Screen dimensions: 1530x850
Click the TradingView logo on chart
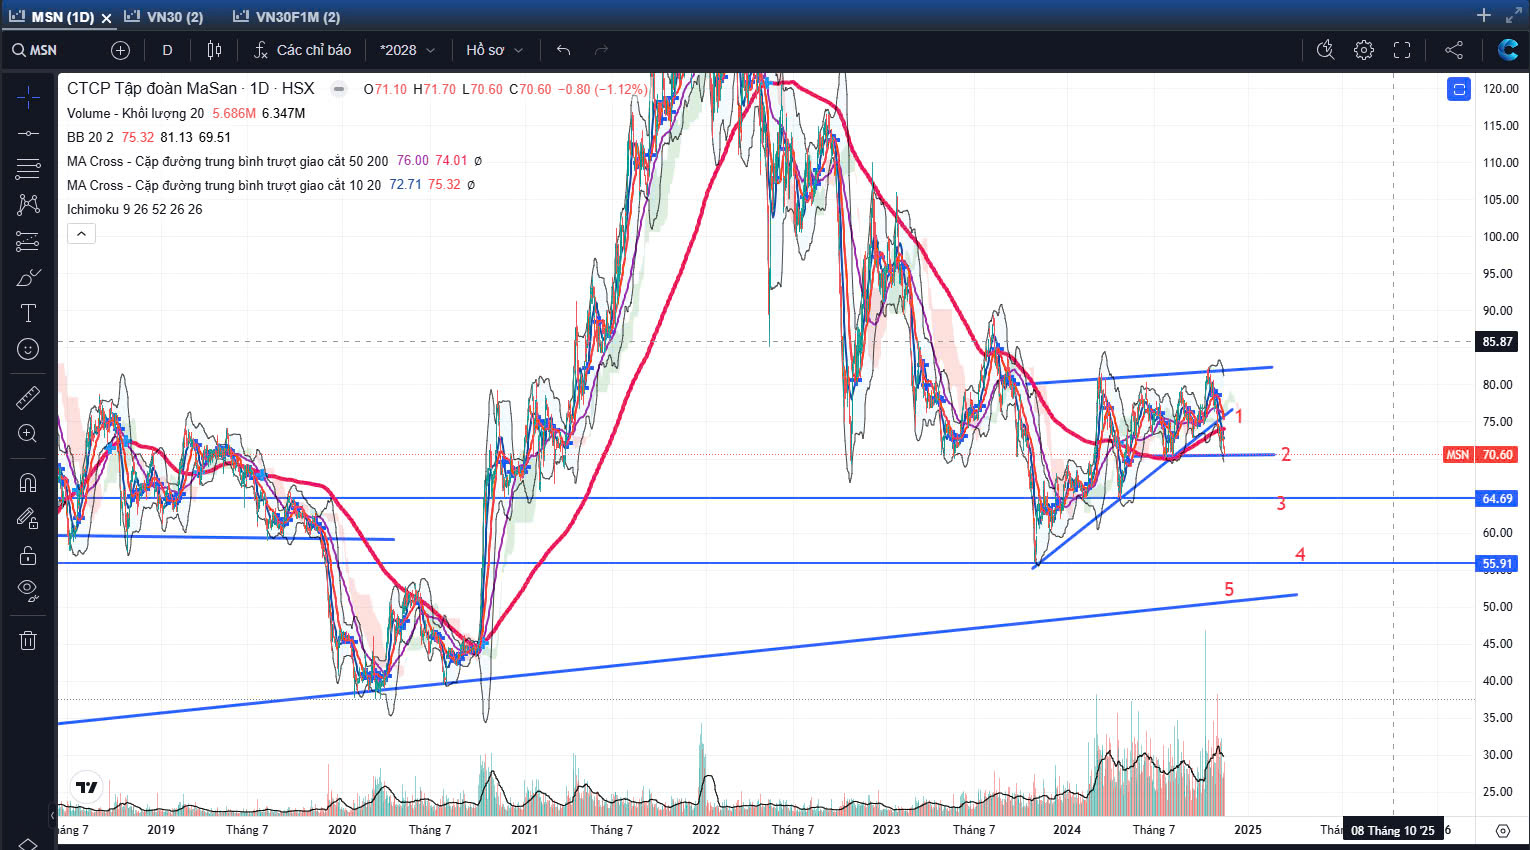[x=87, y=787]
